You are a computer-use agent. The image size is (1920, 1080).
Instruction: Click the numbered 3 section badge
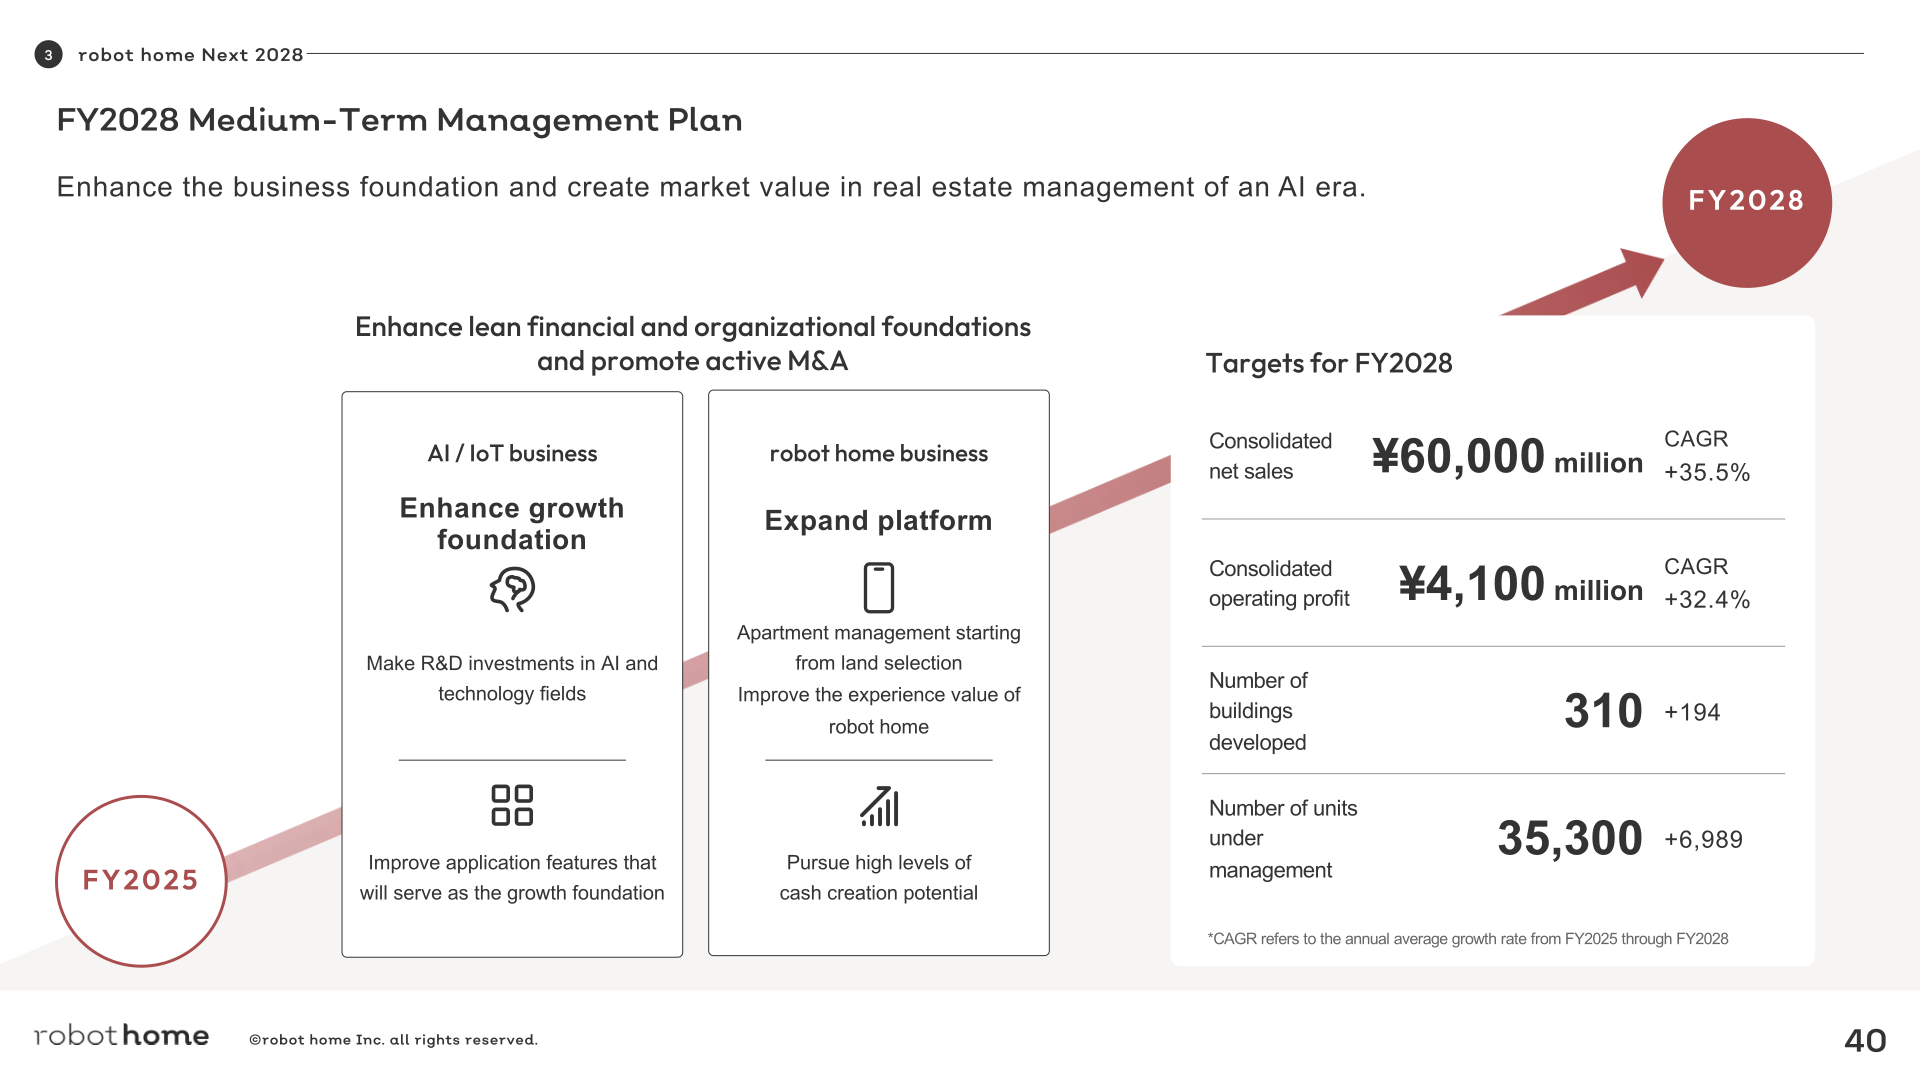48,54
